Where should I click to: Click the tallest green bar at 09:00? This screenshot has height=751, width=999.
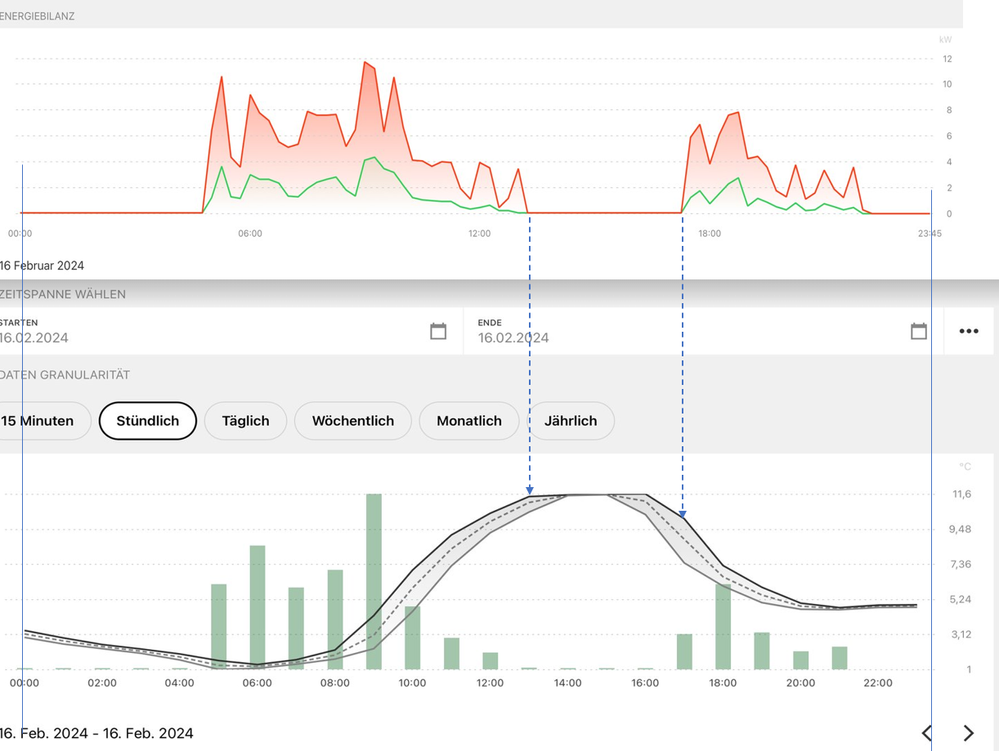point(374,580)
